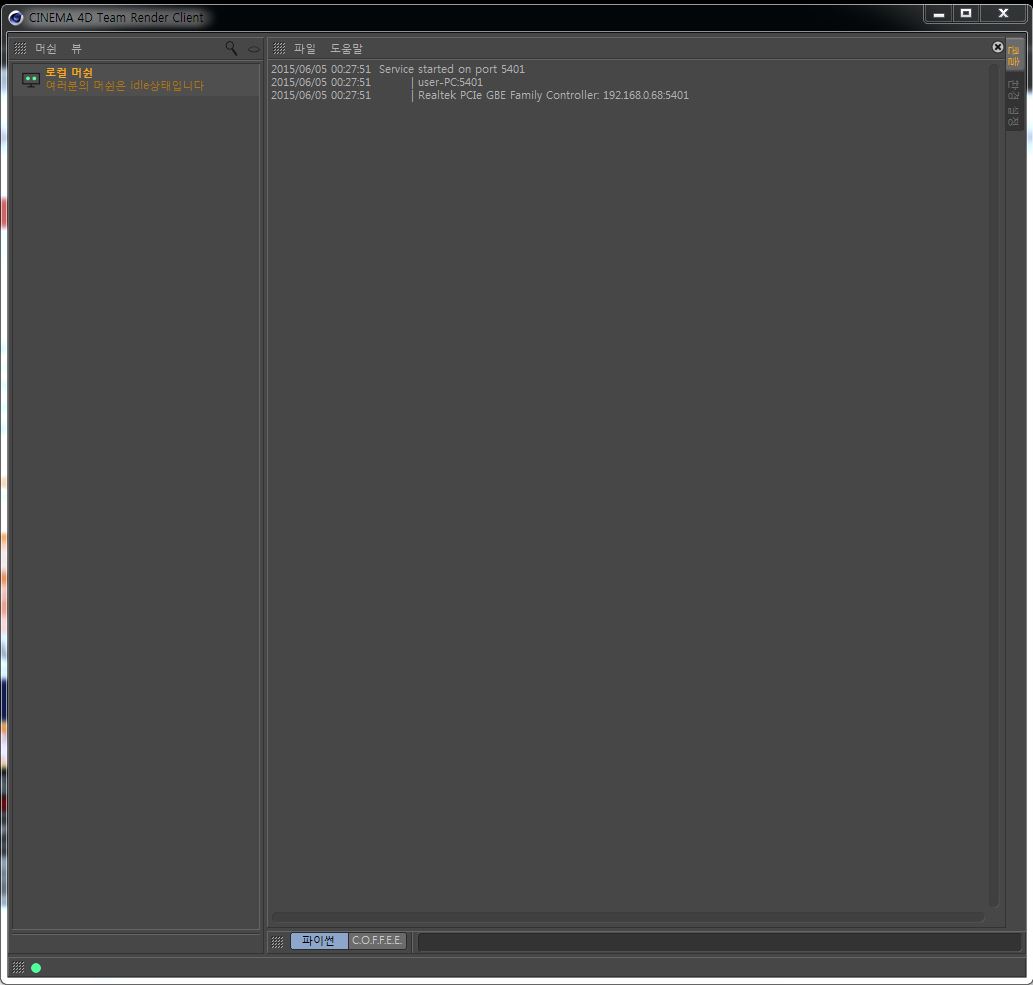Image resolution: width=1033 pixels, height=985 pixels.
Task: Select the 로컬 머쉰 entry in machine list
Action: (136, 79)
